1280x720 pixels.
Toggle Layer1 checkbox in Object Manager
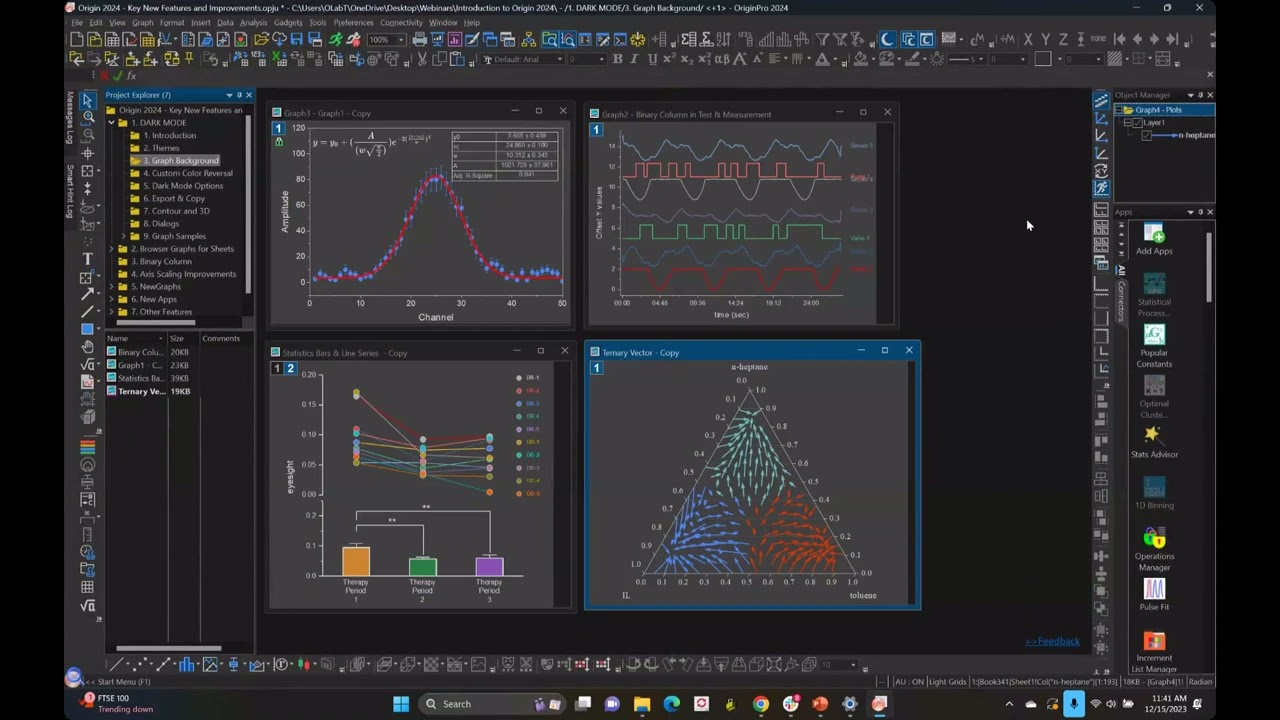coord(1136,122)
